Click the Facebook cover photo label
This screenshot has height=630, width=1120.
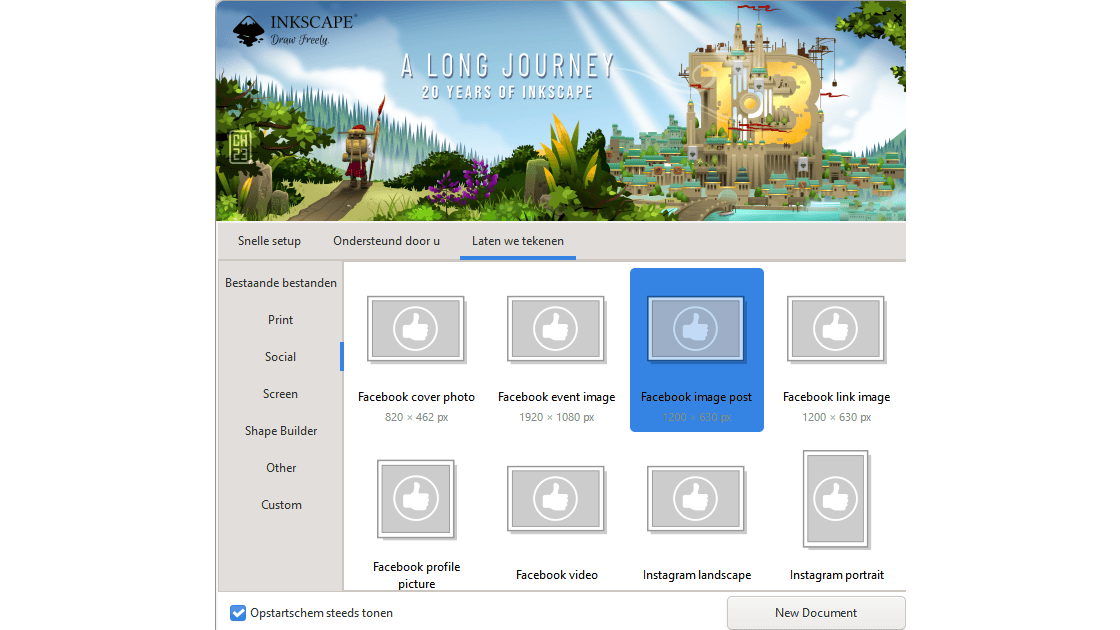tap(416, 397)
